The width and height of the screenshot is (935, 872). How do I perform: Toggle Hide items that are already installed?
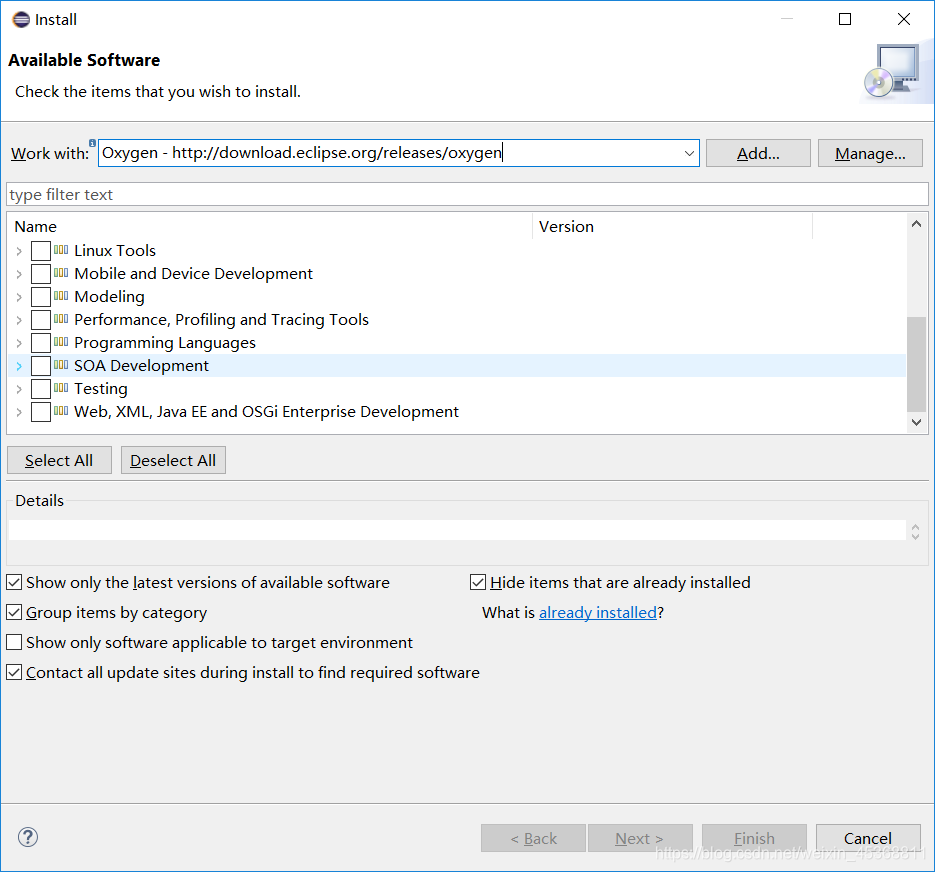tap(478, 582)
